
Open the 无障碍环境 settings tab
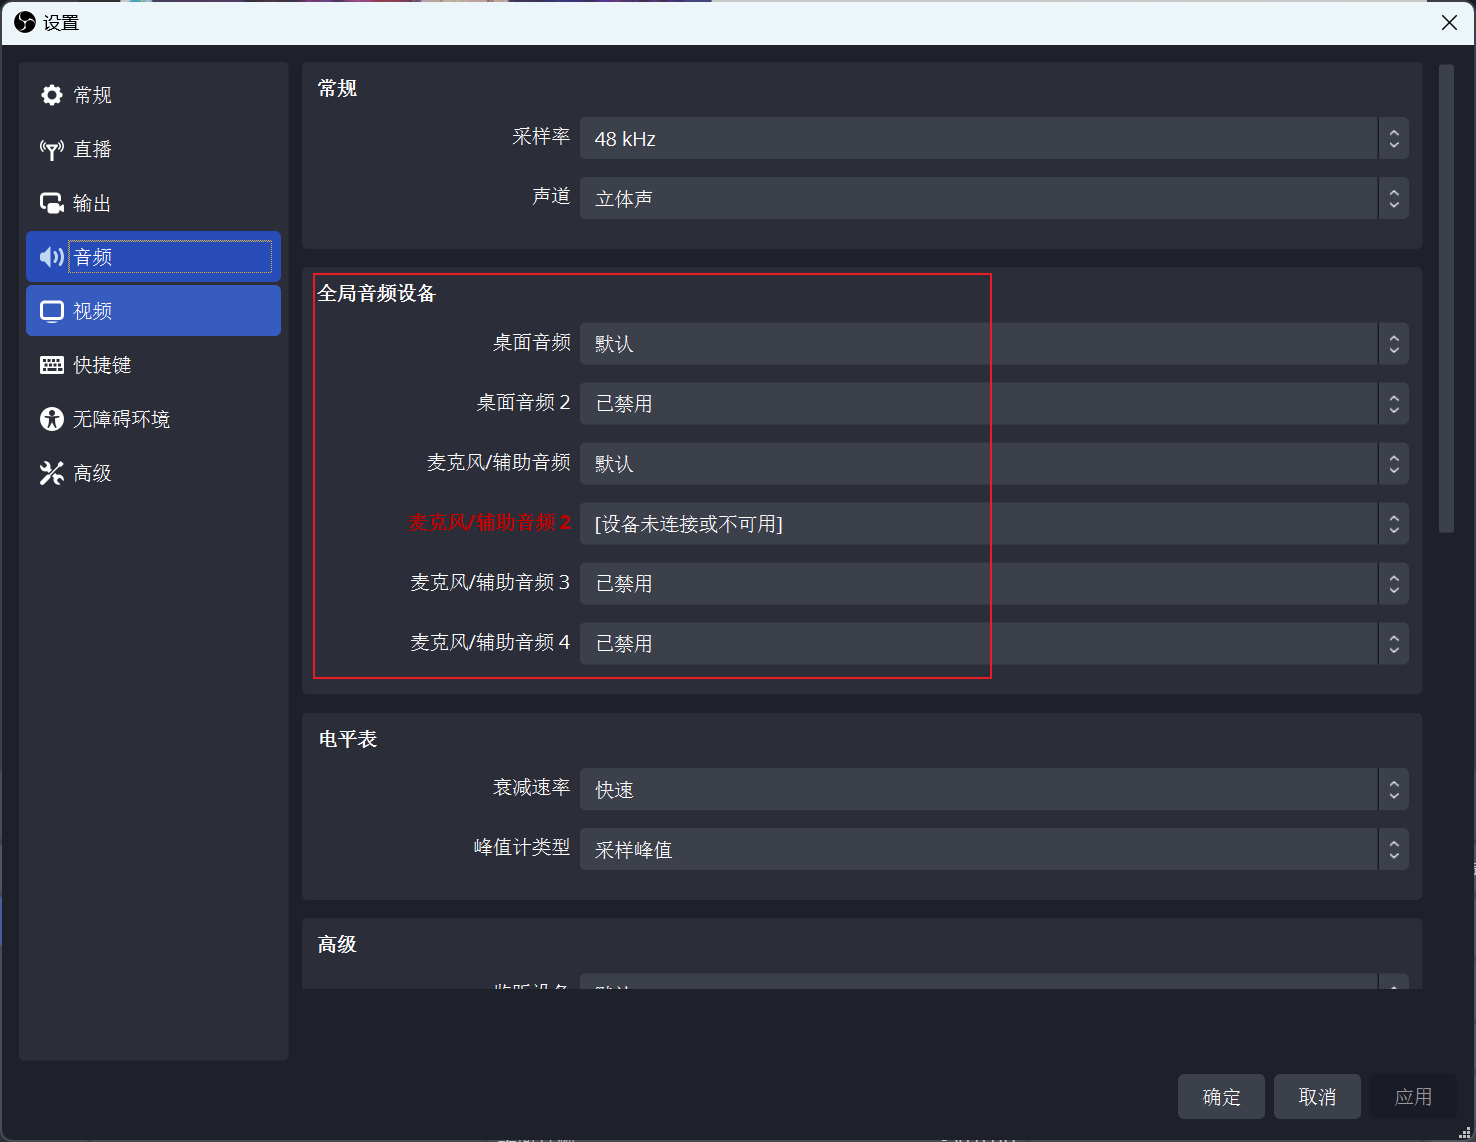(153, 419)
